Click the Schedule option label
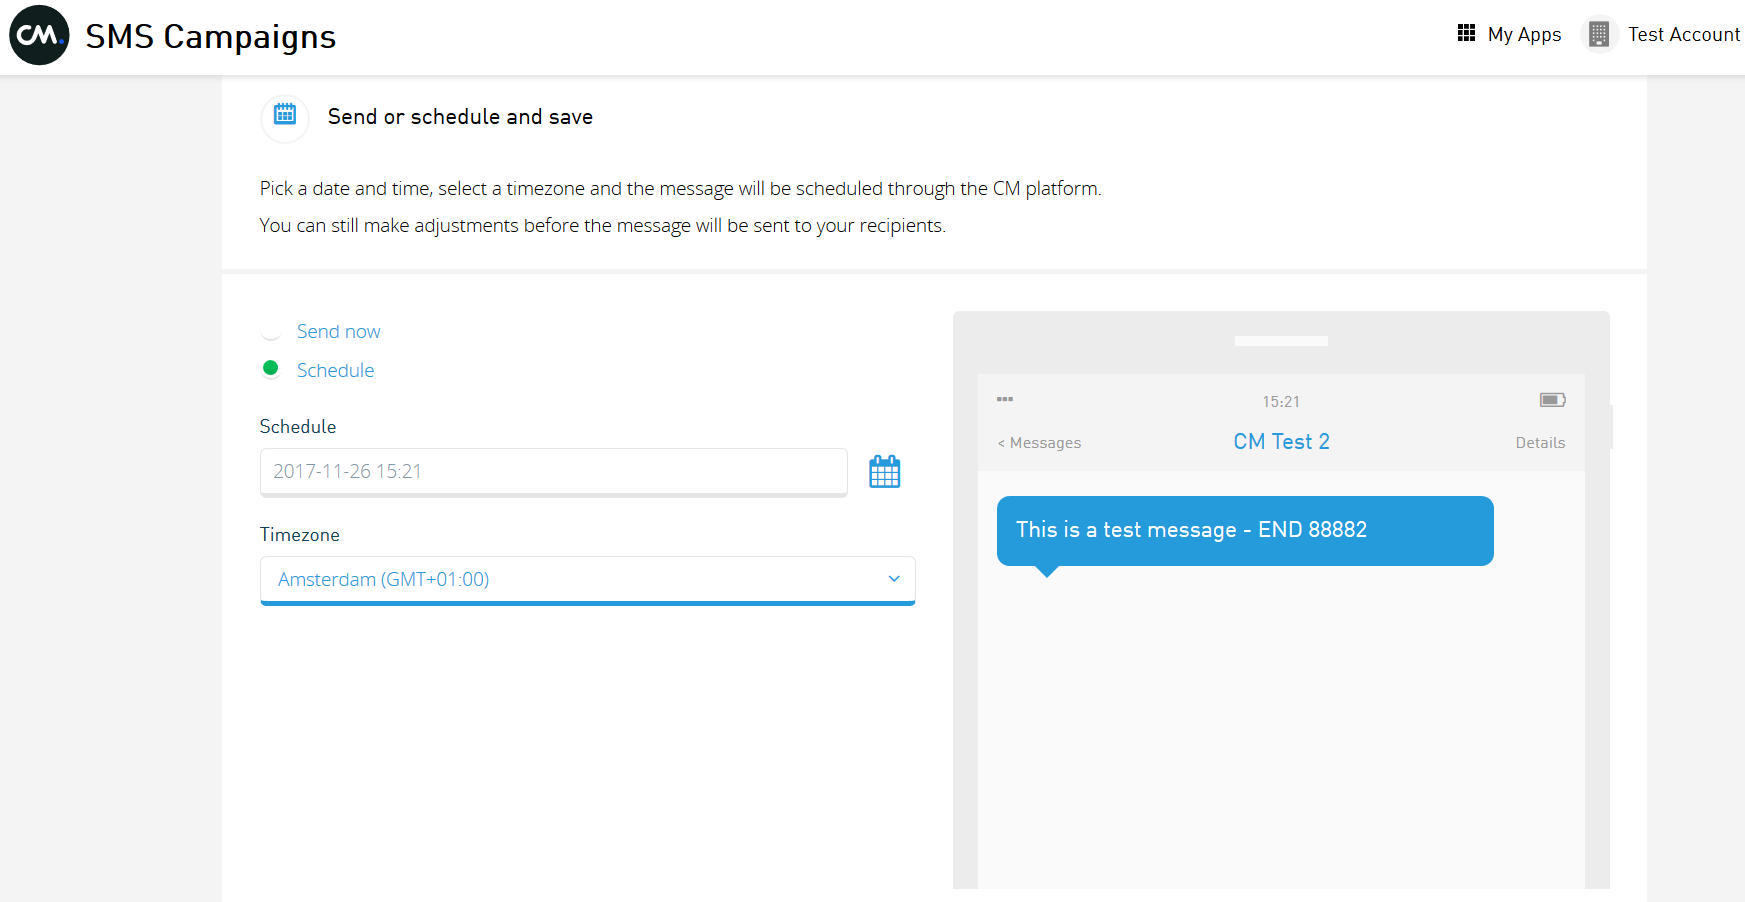Viewport: 1745px width, 902px height. (x=336, y=370)
